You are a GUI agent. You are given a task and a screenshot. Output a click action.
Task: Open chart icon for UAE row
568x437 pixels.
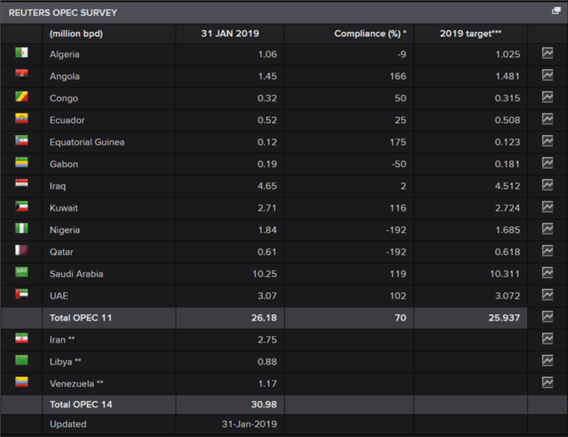coord(547,295)
